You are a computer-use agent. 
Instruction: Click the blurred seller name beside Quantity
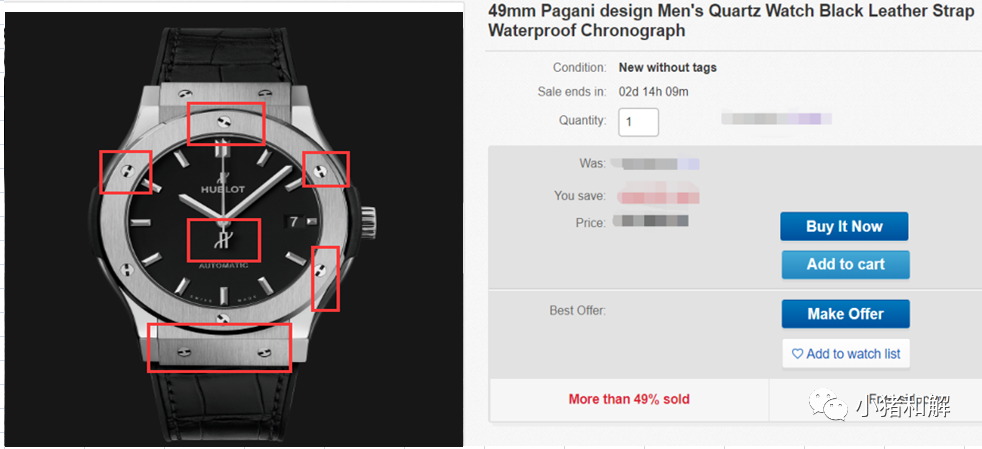pos(777,118)
